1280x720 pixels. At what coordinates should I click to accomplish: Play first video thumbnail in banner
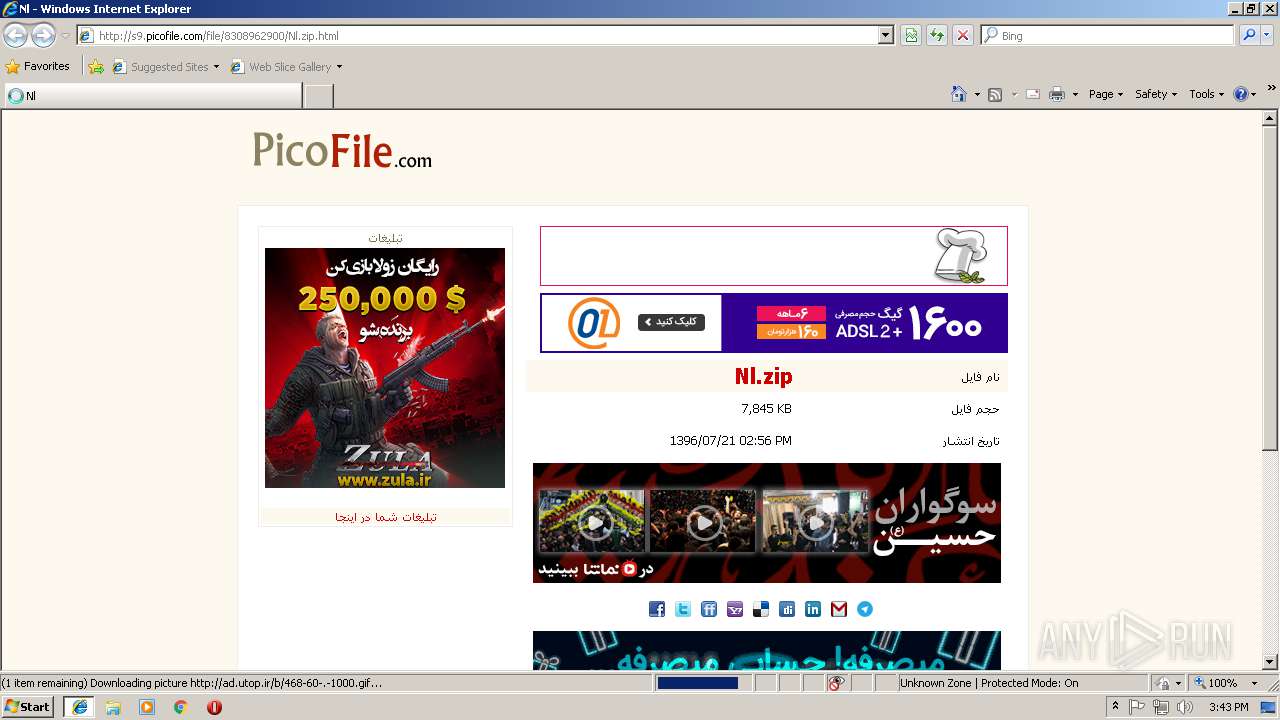[x=592, y=521]
